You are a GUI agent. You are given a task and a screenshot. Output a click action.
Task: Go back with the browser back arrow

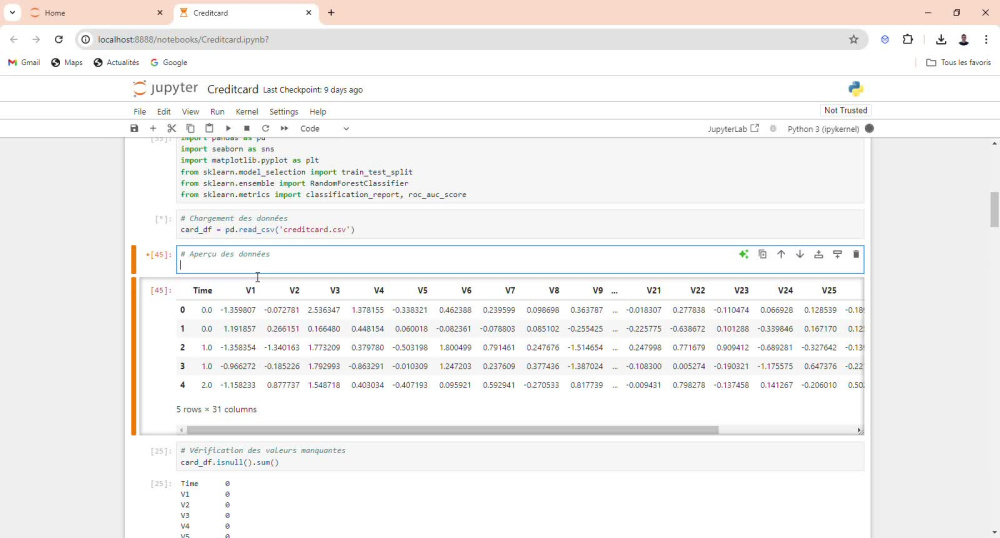pyautogui.click(x=14, y=40)
